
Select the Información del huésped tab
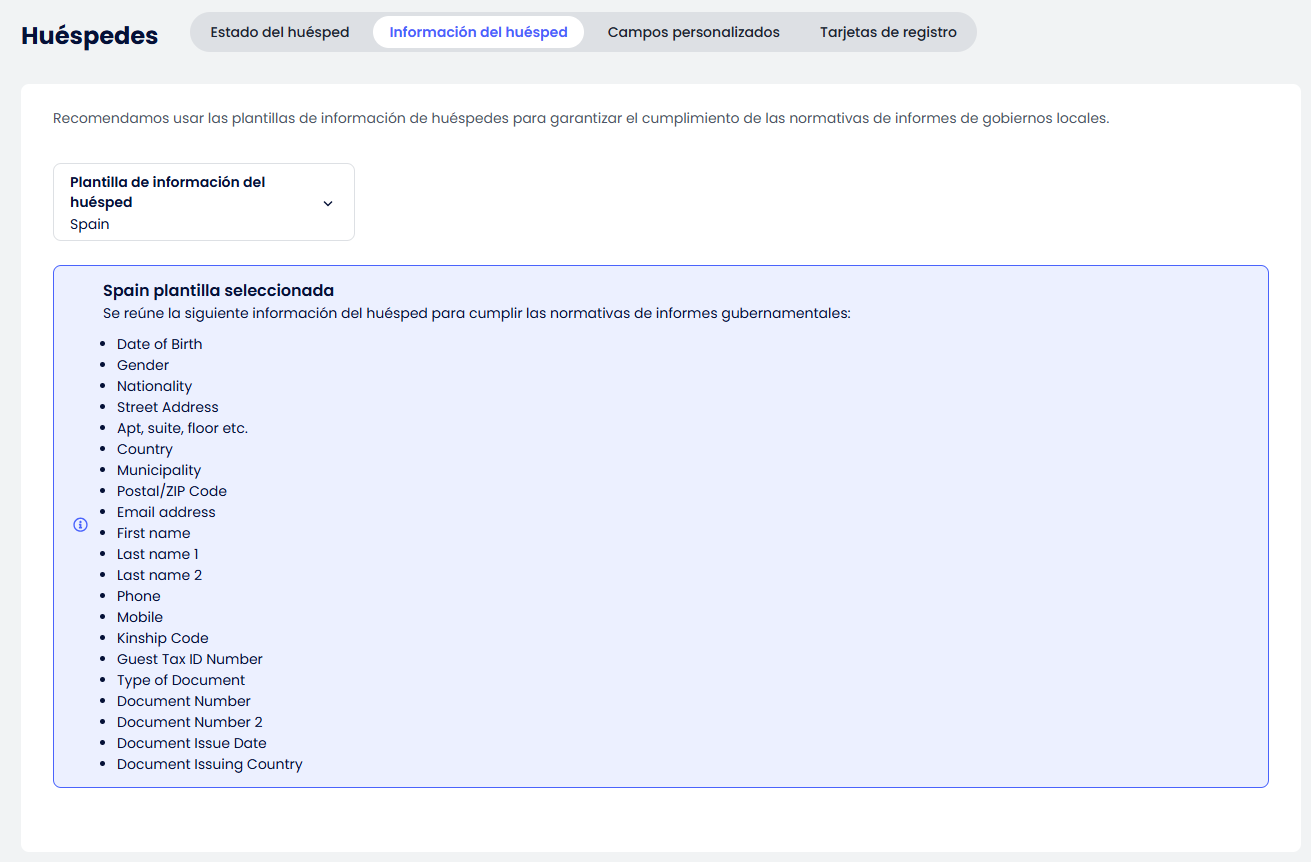point(478,32)
